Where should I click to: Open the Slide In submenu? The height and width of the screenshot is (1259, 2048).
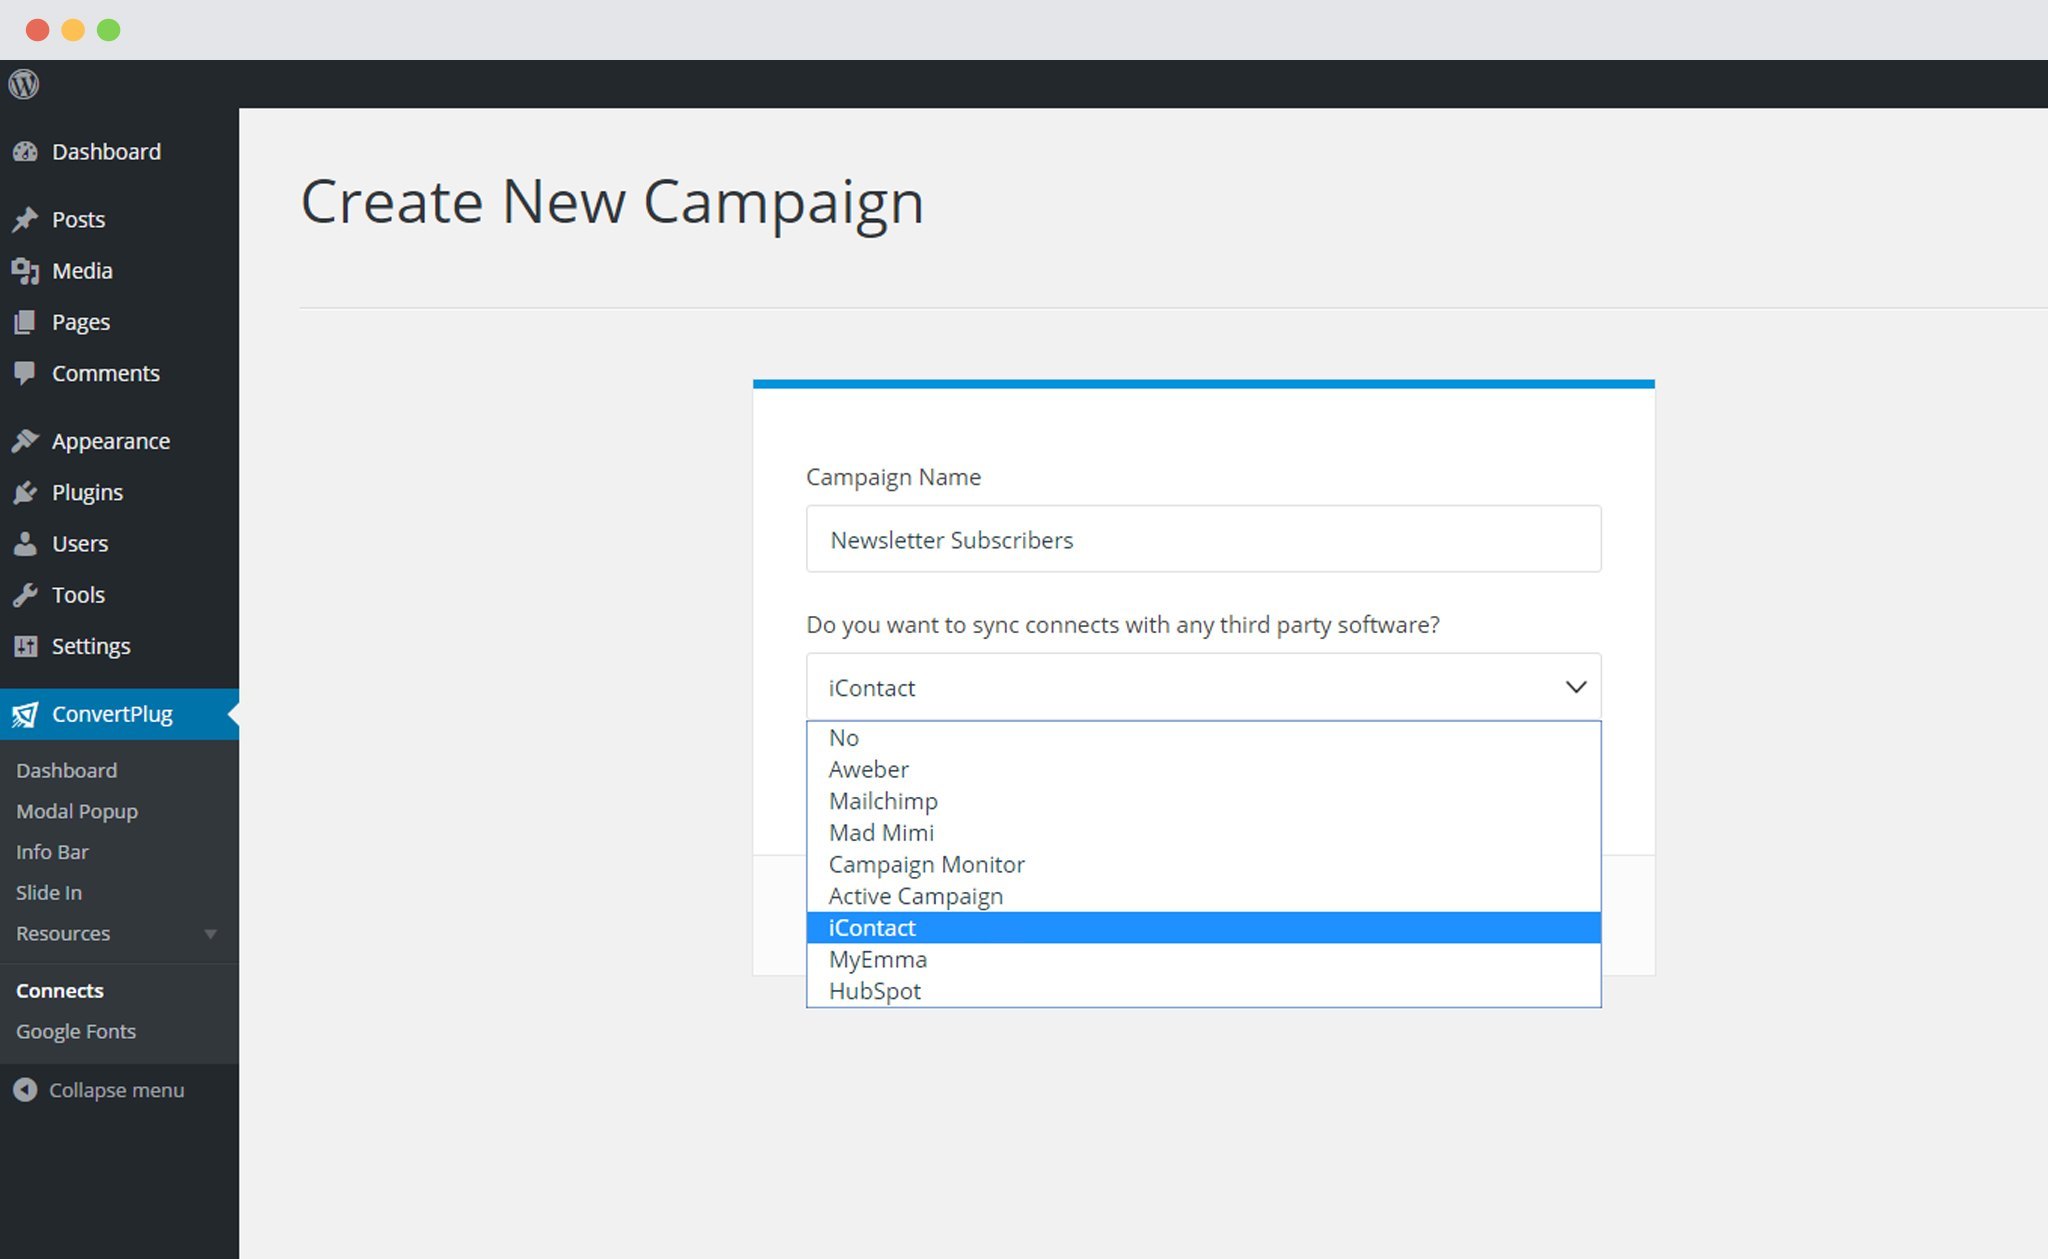coord(49,892)
